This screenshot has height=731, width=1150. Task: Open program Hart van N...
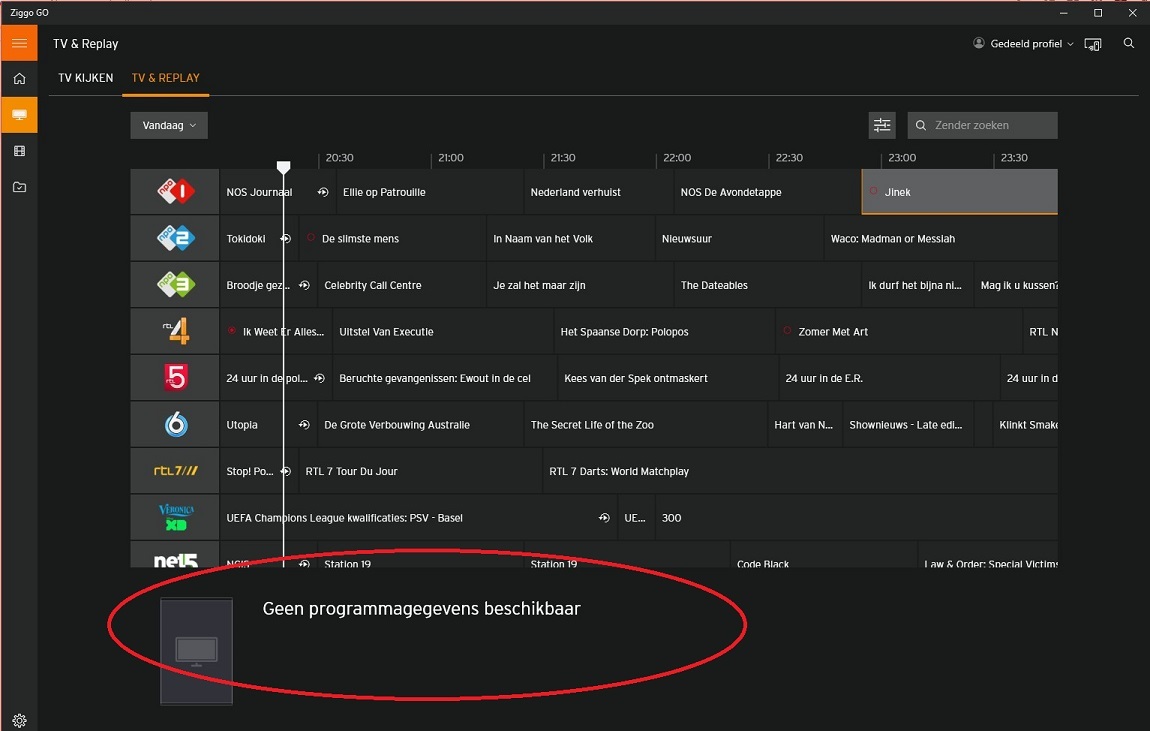805,425
